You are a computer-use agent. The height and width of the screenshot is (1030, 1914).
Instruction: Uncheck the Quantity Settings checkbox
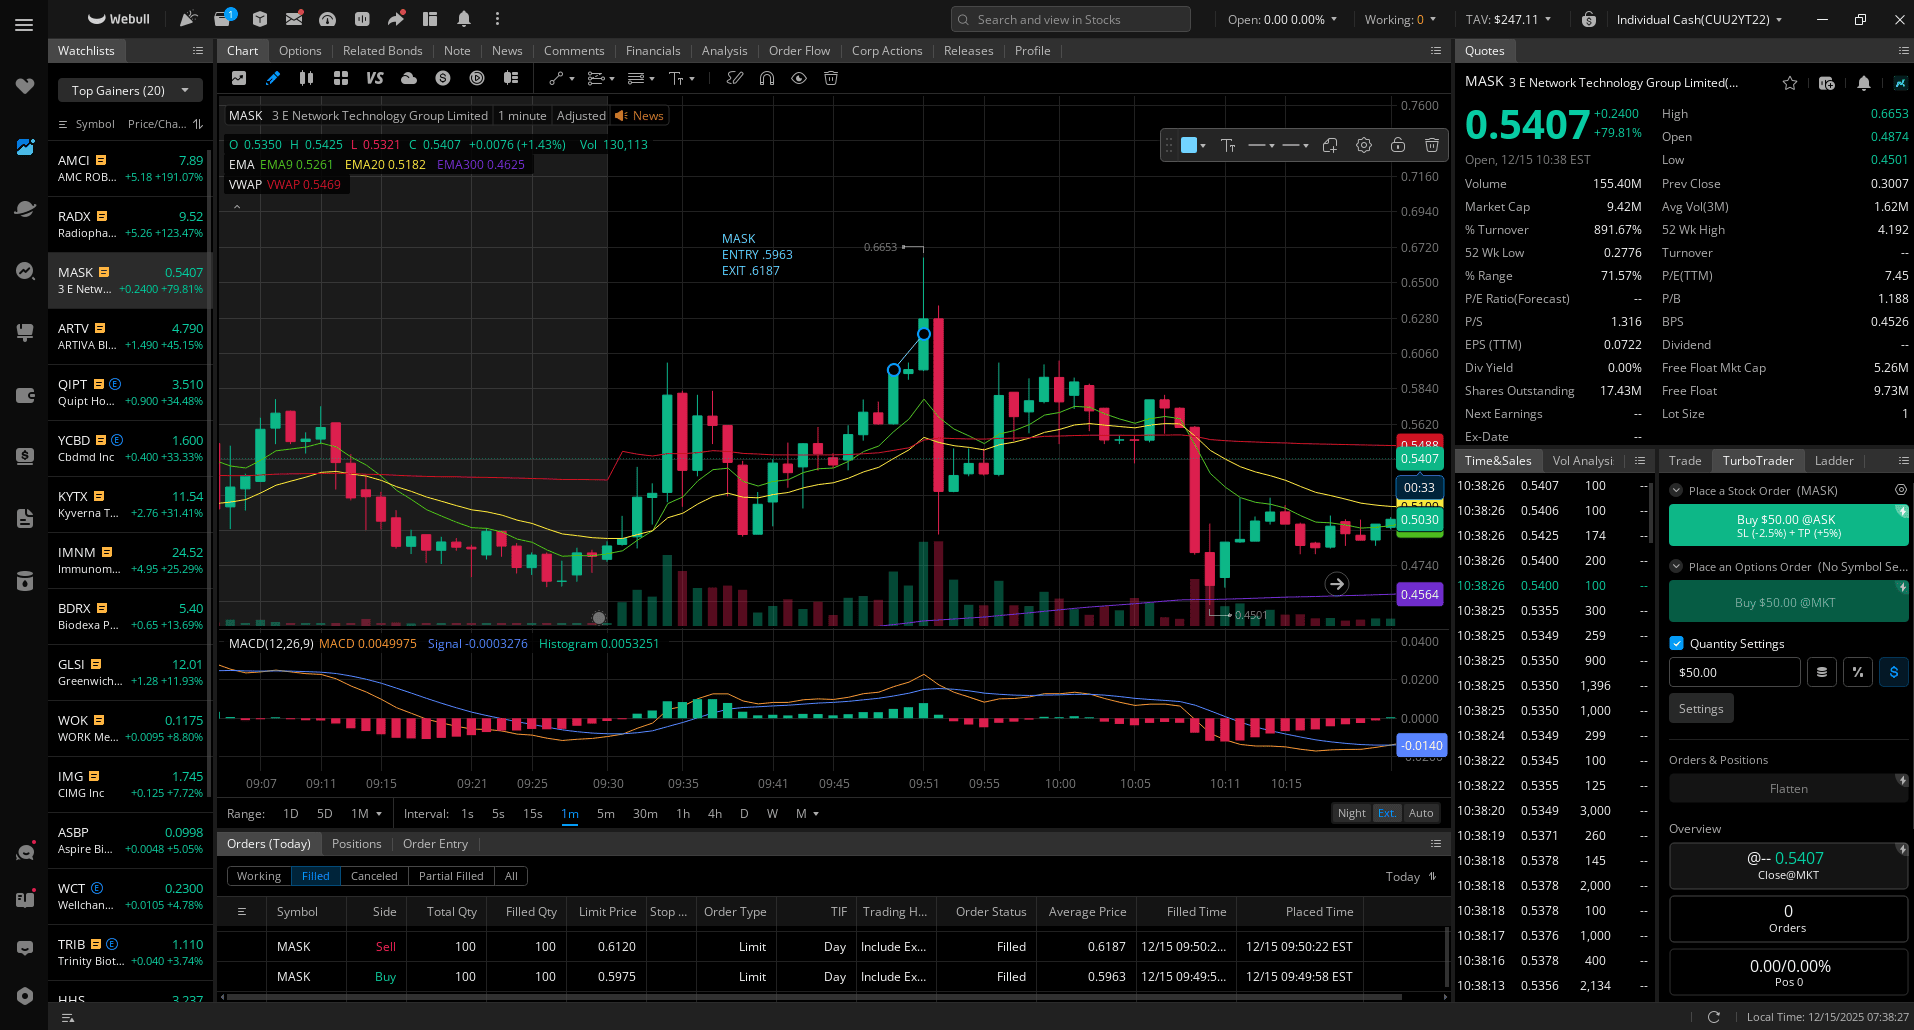[x=1677, y=643]
